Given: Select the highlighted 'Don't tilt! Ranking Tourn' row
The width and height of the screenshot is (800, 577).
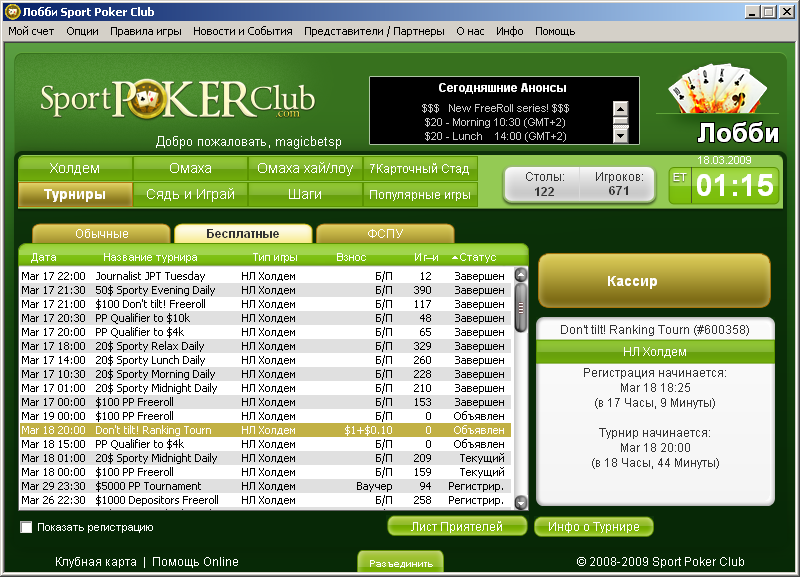Looking at the screenshot, I should click(x=265, y=430).
